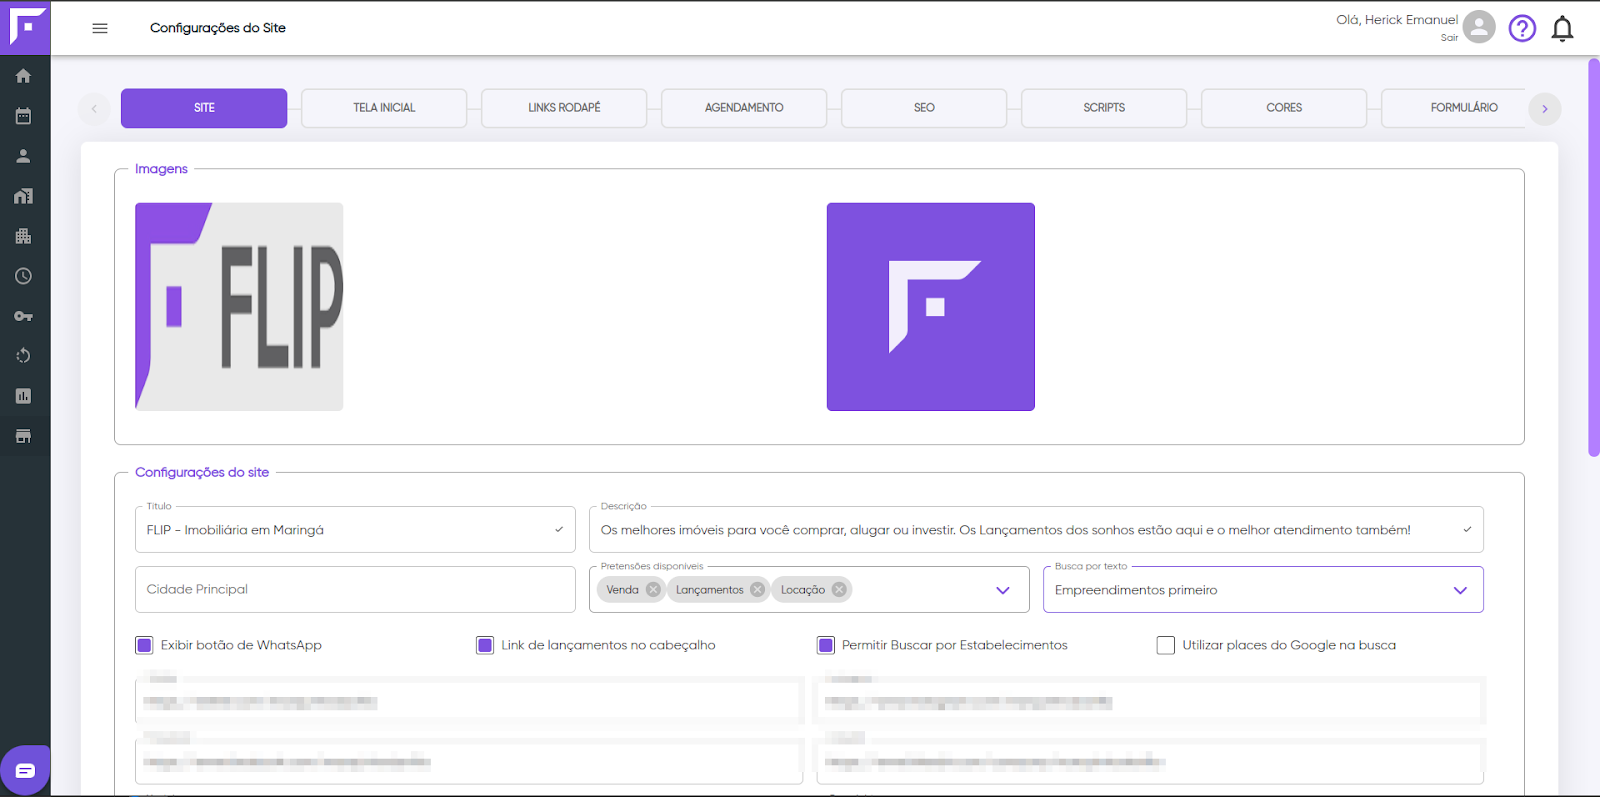The height and width of the screenshot is (797, 1600).
Task: Remove the Locação chip
Action: tap(839, 590)
